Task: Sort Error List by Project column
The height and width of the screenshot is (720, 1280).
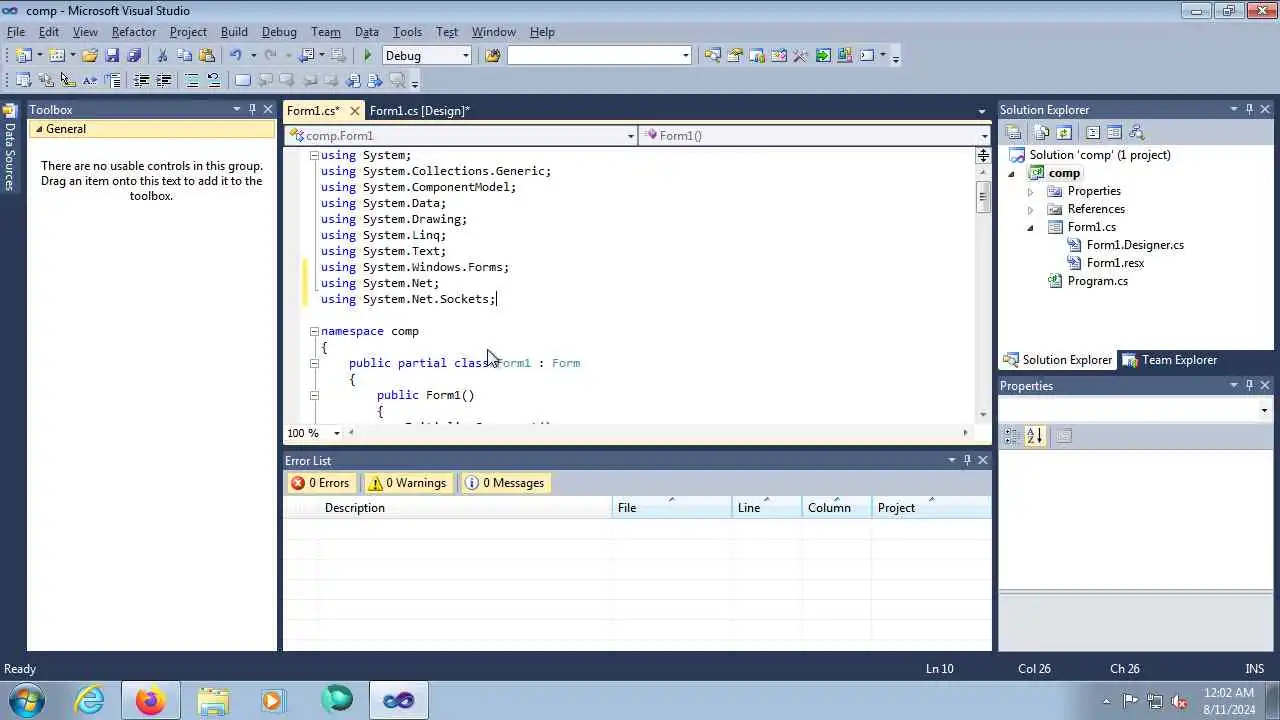Action: [x=931, y=508]
